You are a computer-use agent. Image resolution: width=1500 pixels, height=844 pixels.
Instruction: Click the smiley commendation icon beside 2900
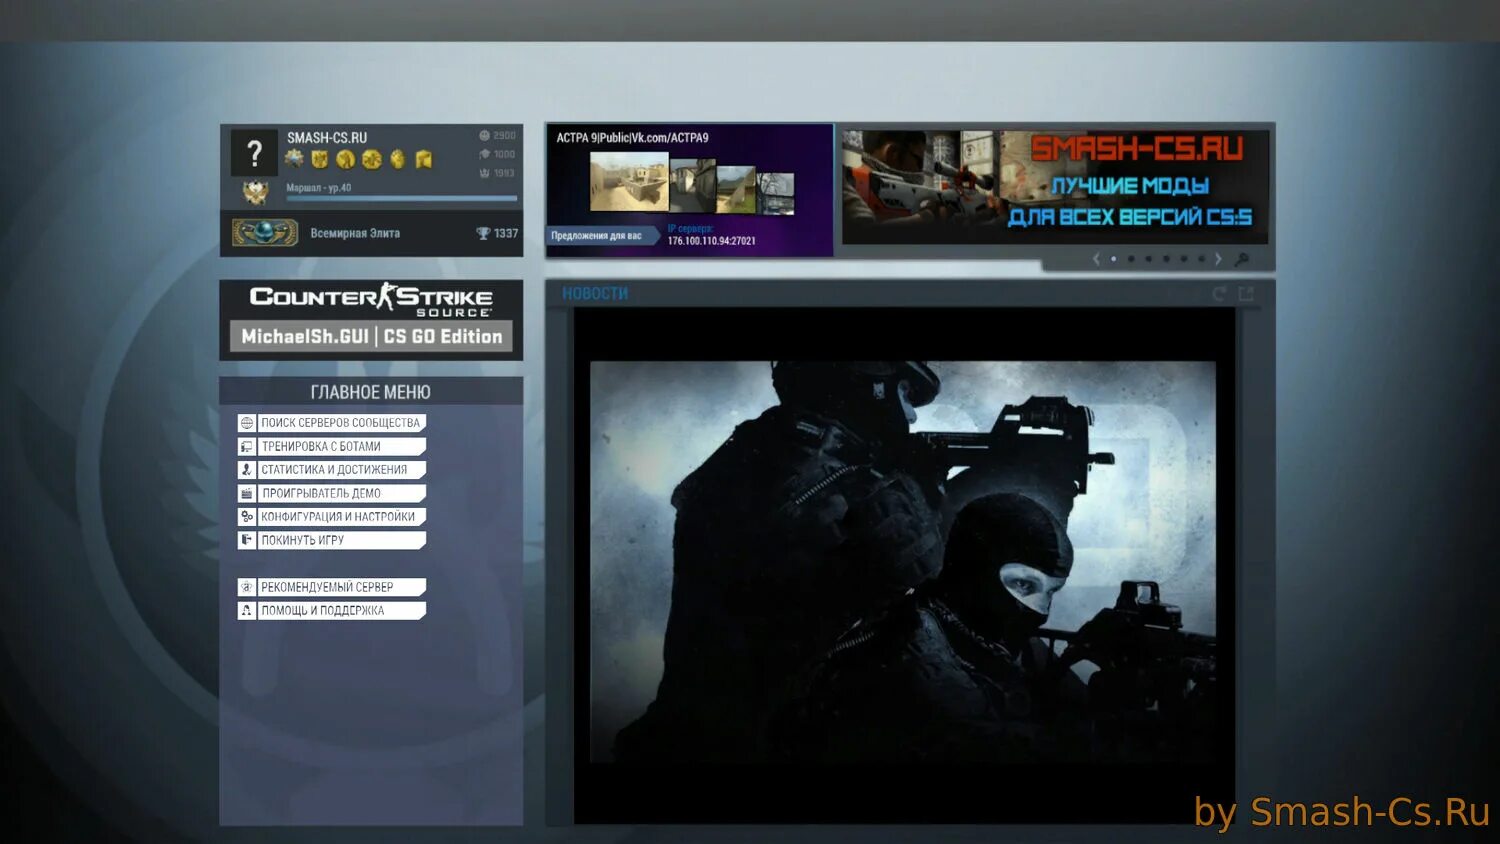coord(484,135)
